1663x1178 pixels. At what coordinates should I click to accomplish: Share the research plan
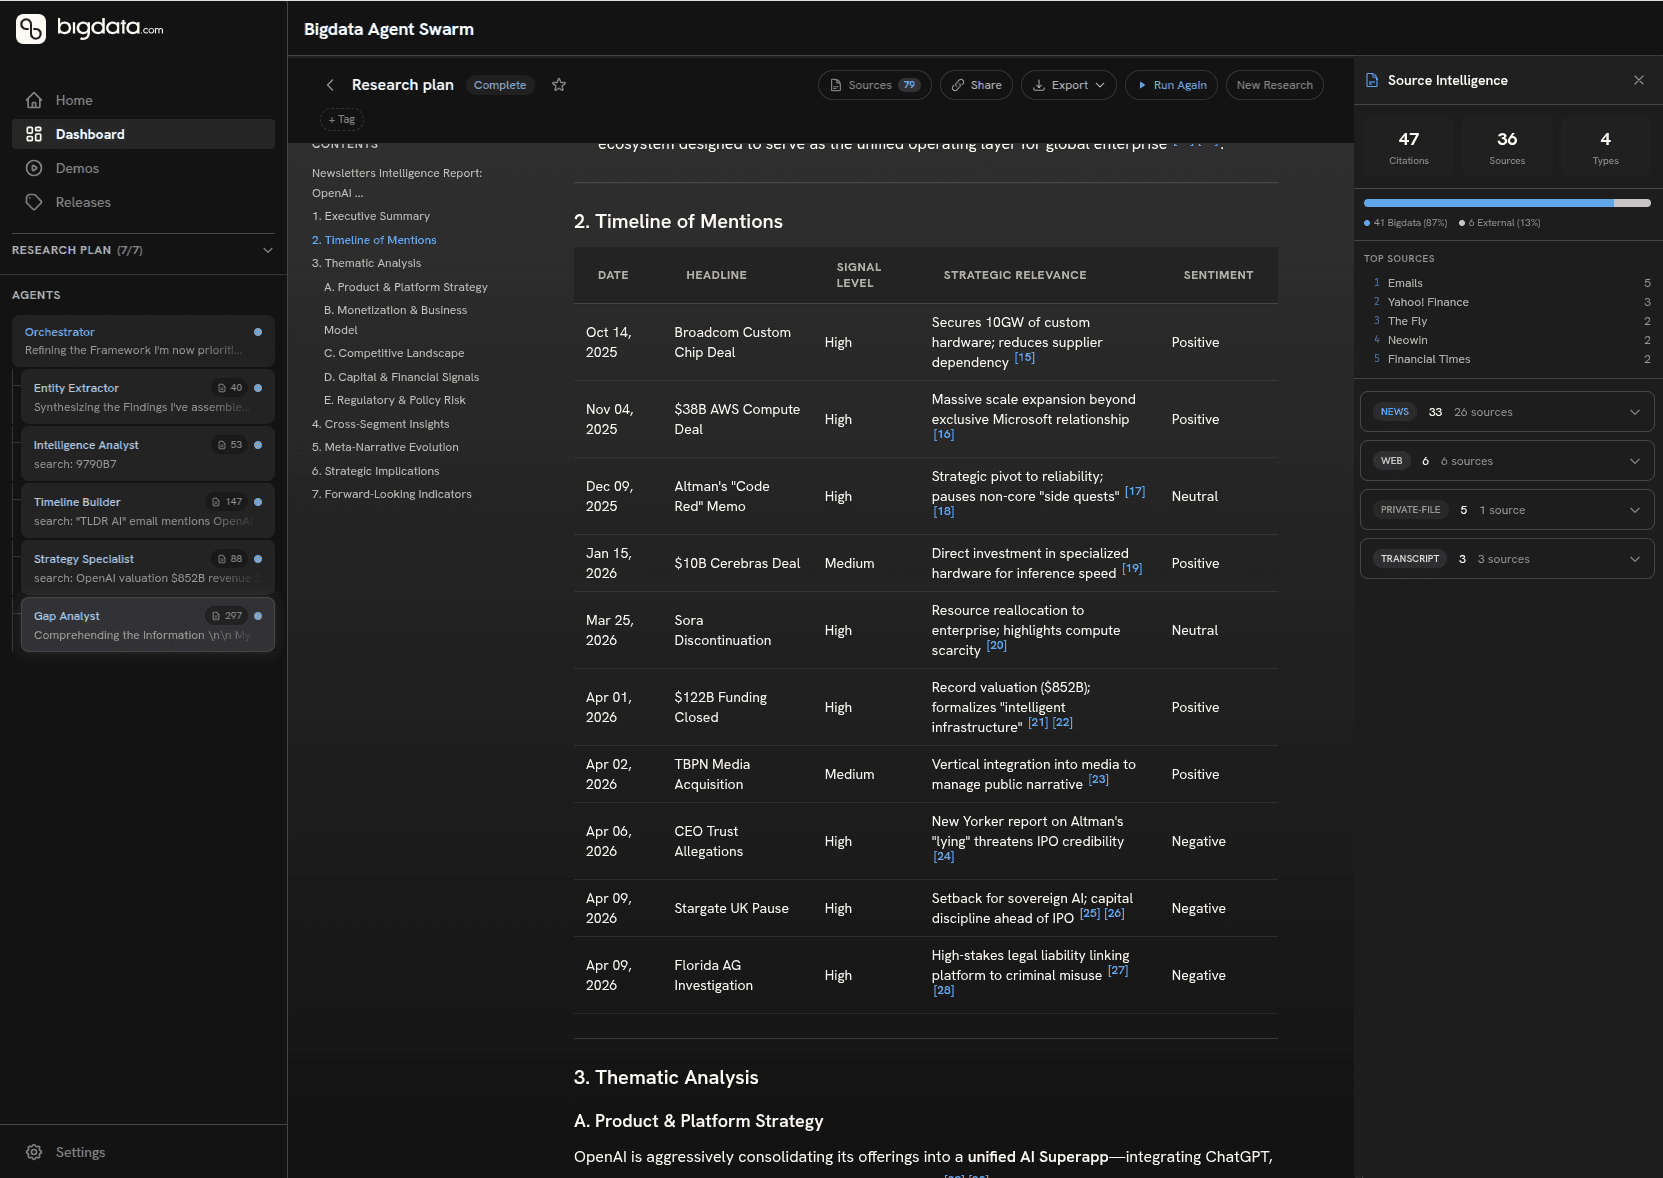976,85
